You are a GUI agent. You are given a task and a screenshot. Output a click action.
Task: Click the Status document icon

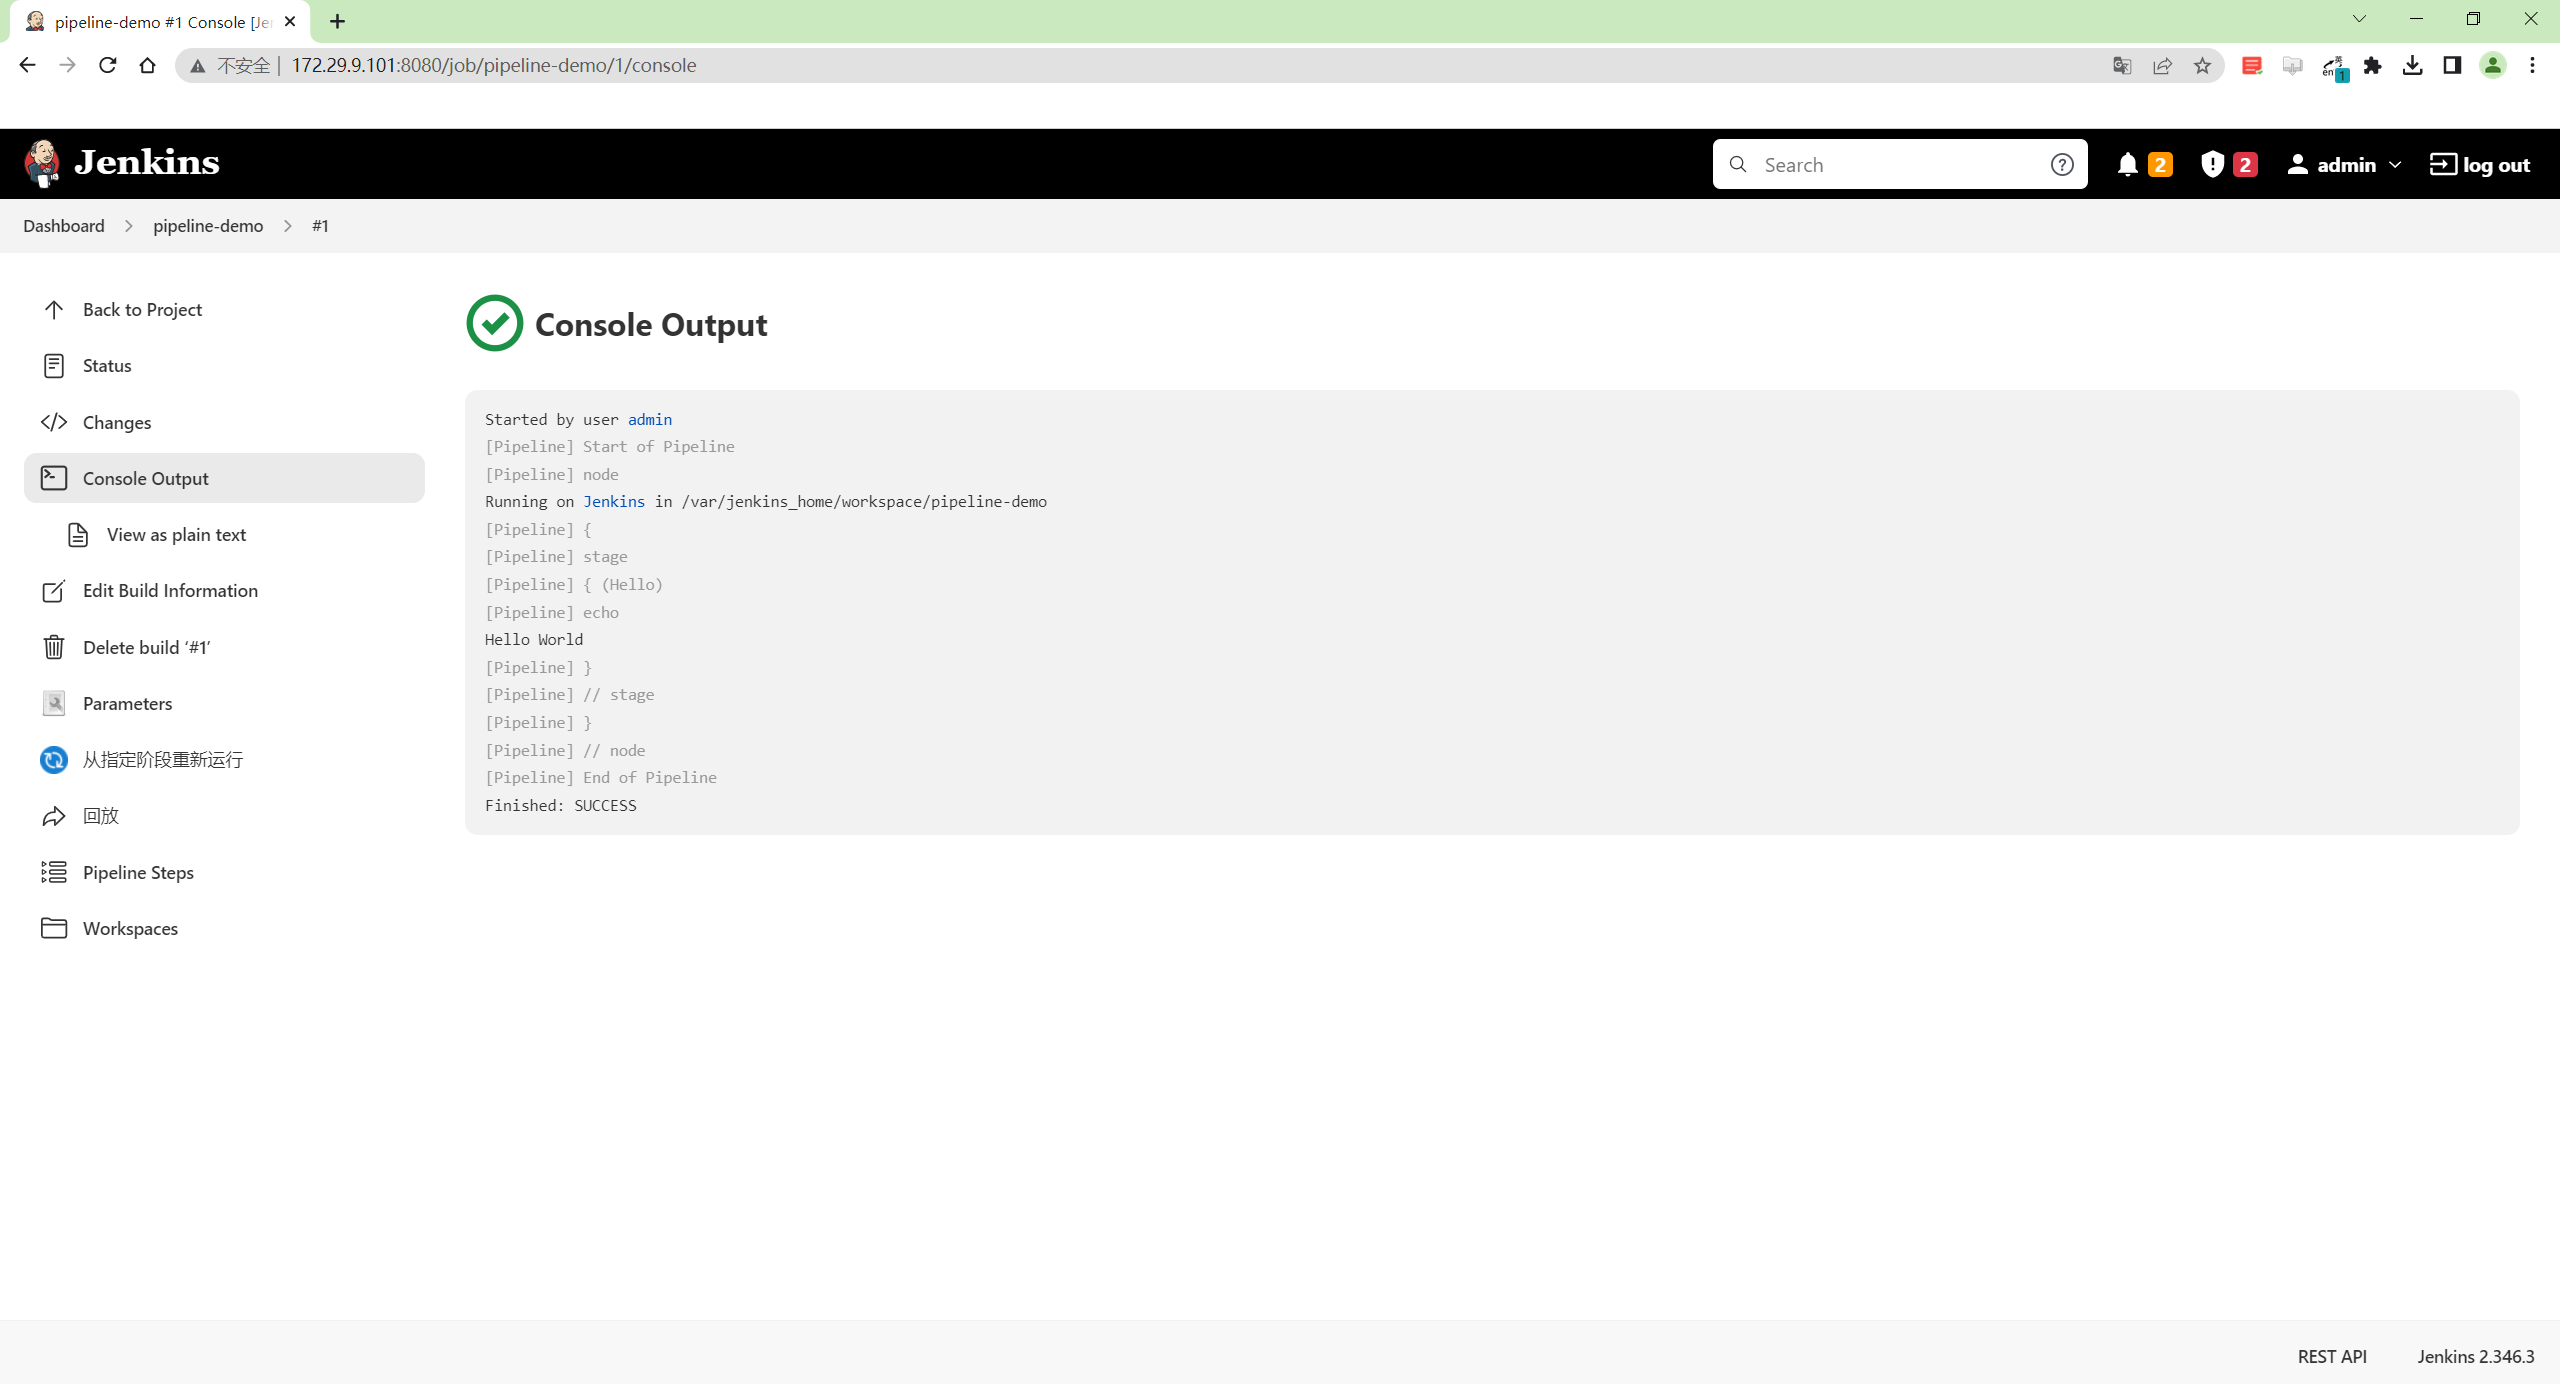54,366
